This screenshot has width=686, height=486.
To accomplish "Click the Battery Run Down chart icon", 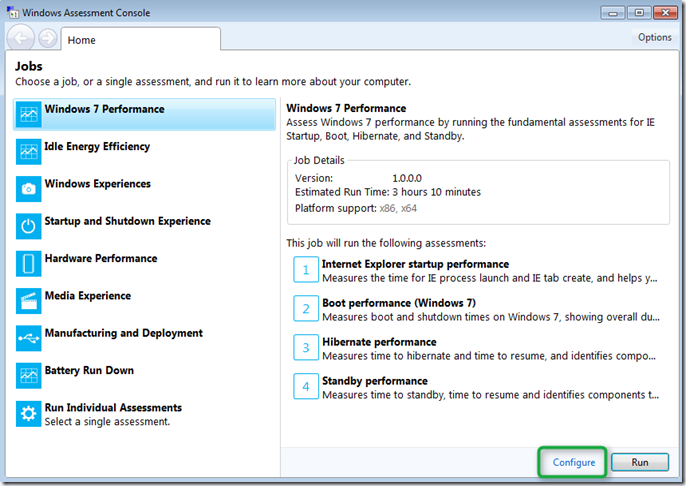I will [28, 375].
